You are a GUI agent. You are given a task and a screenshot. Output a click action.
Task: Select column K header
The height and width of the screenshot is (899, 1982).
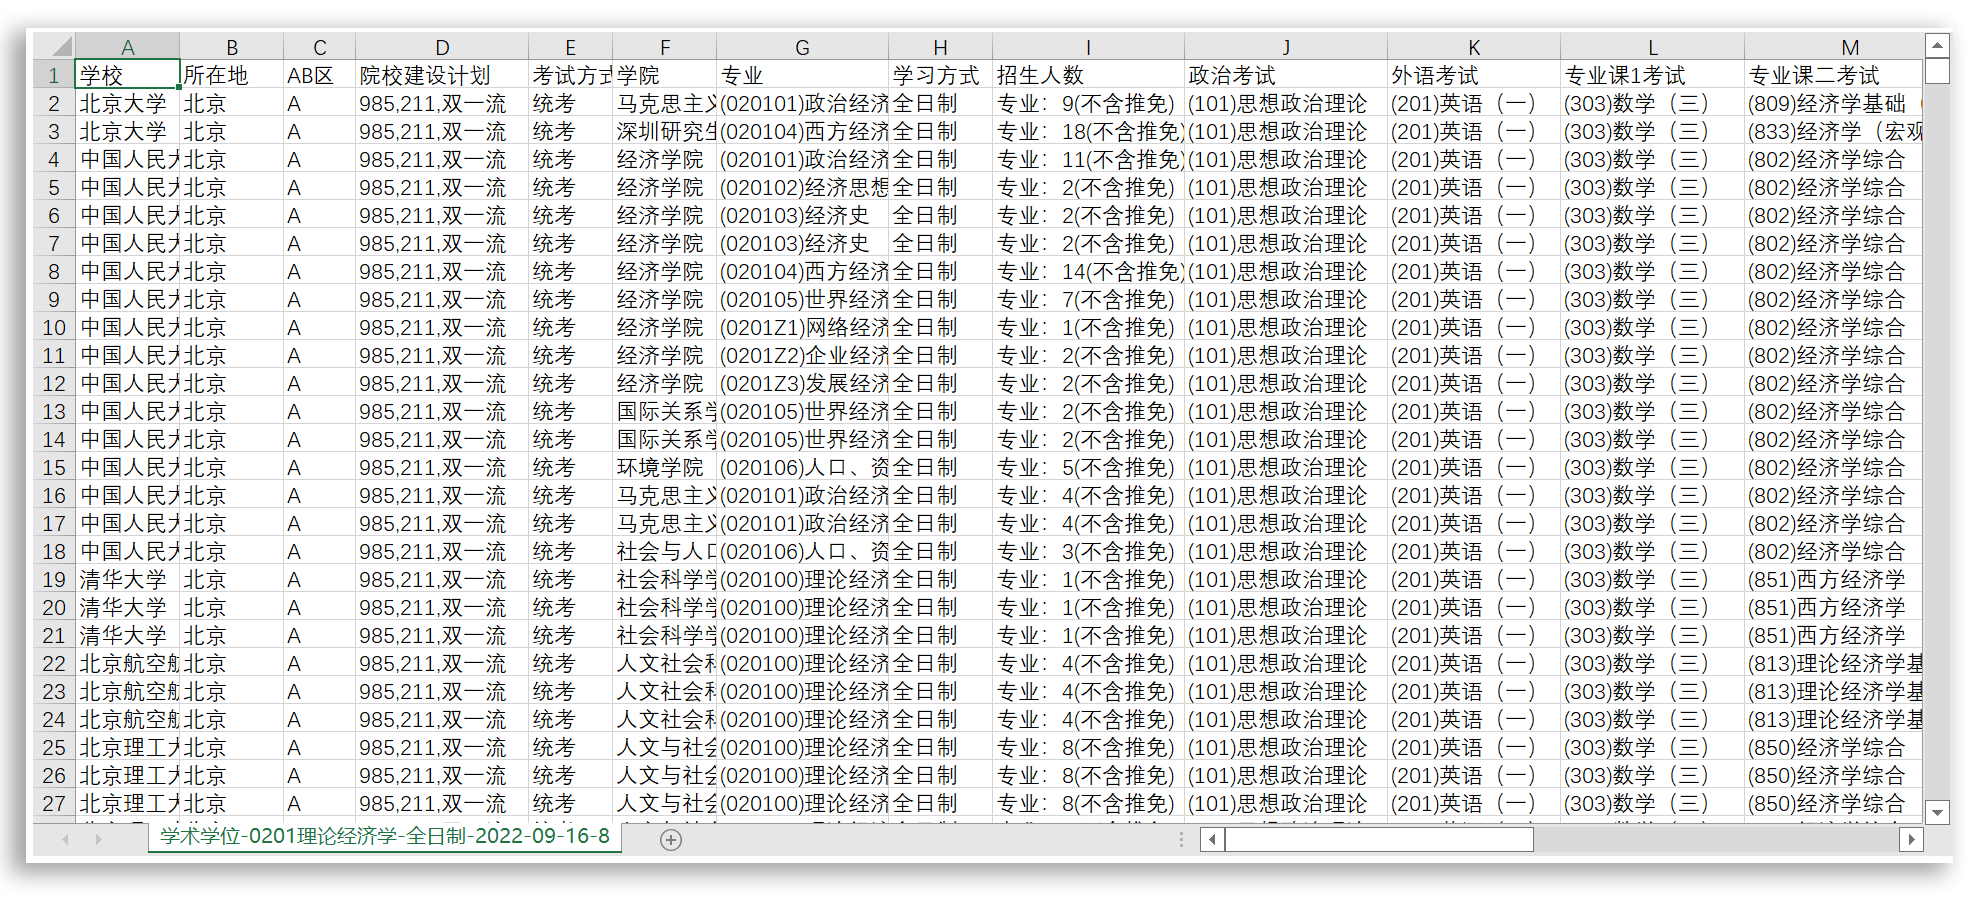point(1474,47)
